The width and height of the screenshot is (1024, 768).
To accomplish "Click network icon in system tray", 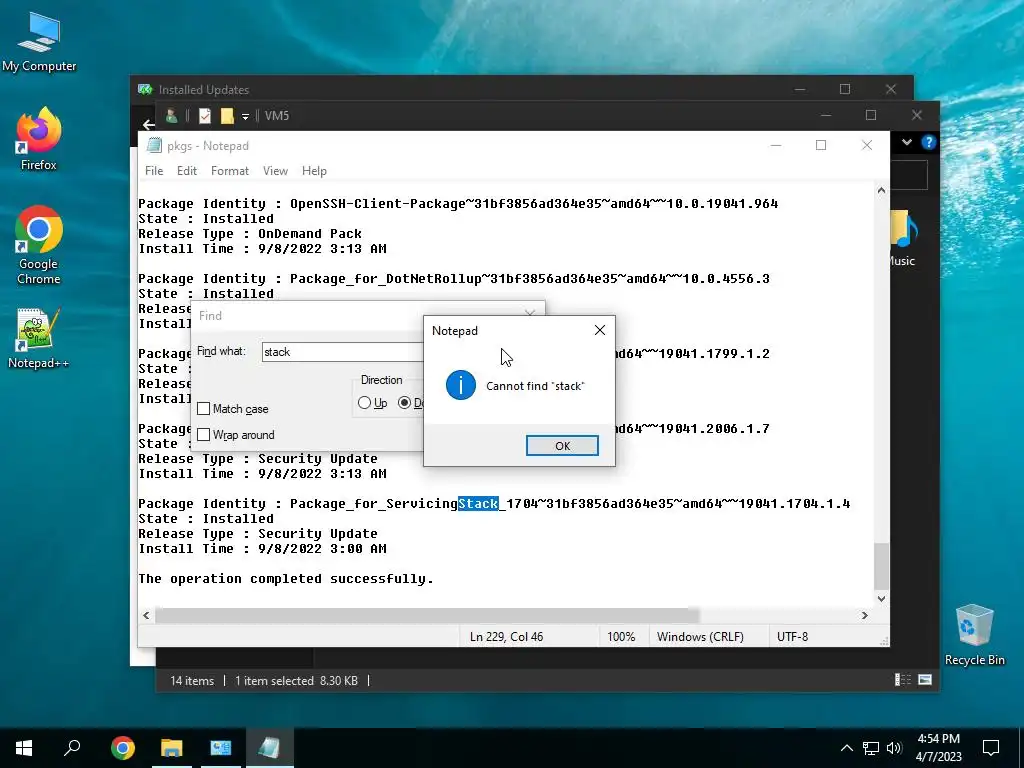I will pyautogui.click(x=871, y=748).
